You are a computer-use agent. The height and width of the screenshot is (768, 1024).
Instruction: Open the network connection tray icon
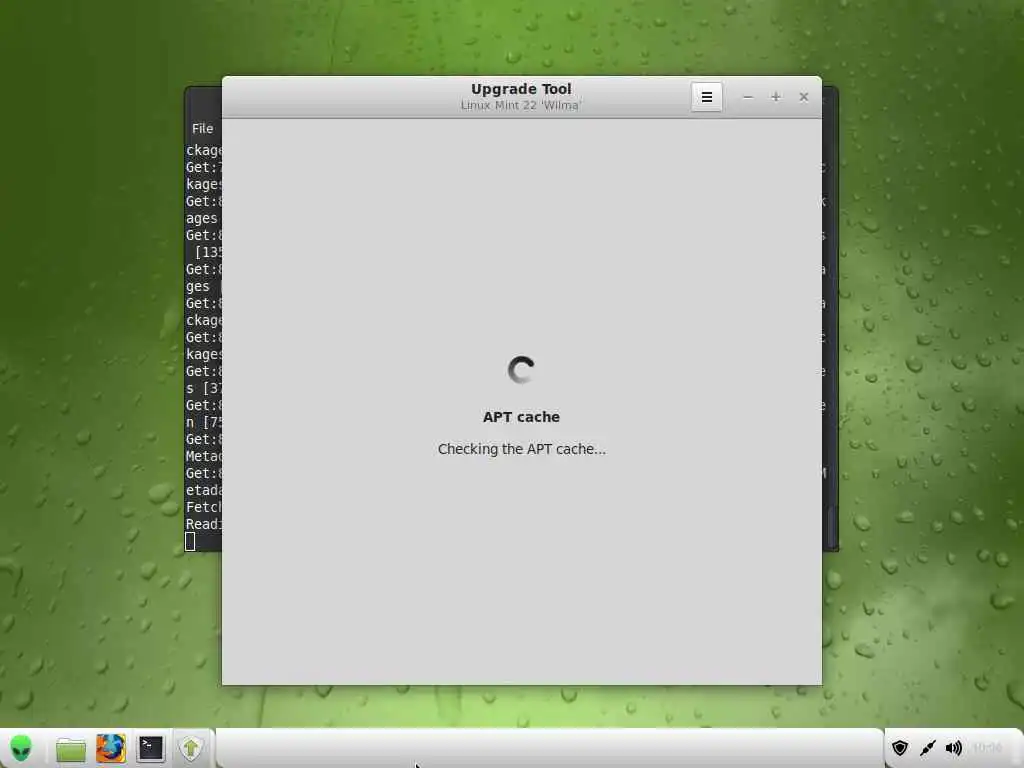927,748
